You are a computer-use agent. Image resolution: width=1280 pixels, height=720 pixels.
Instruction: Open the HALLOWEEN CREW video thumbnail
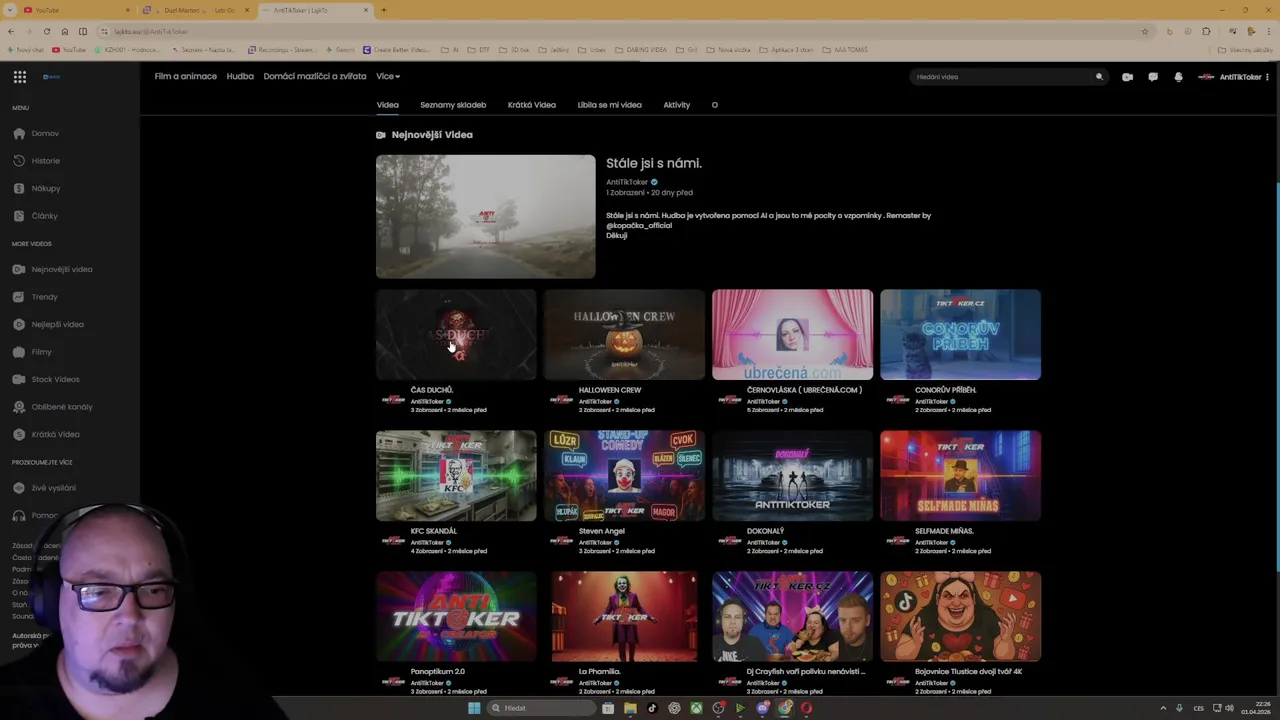[624, 335]
